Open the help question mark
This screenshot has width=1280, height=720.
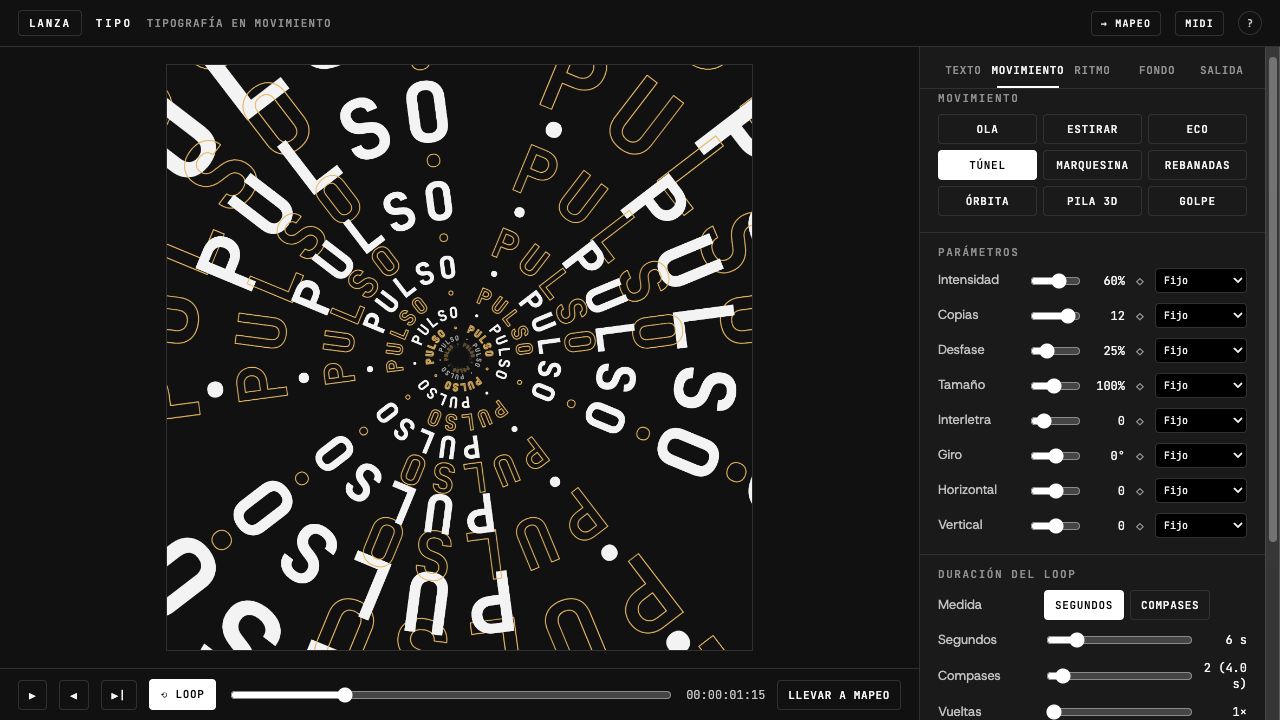(1250, 23)
